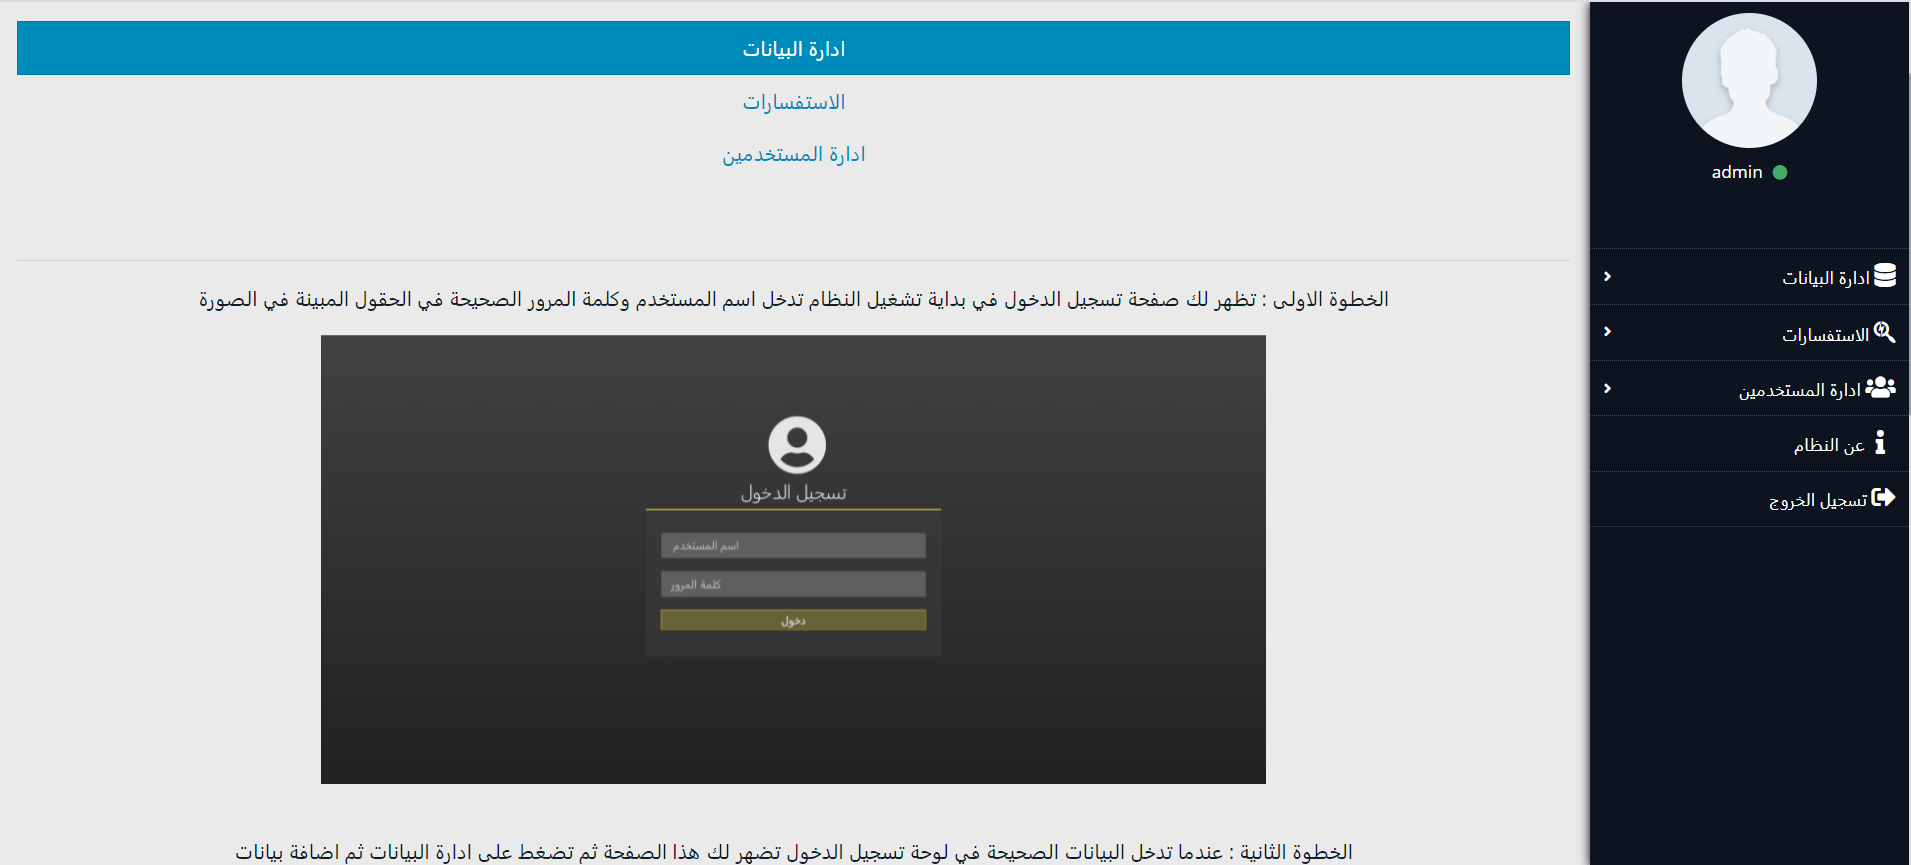1911x865 pixels.
Task: Click the logout arrow icon in sidebar
Action: (1883, 498)
